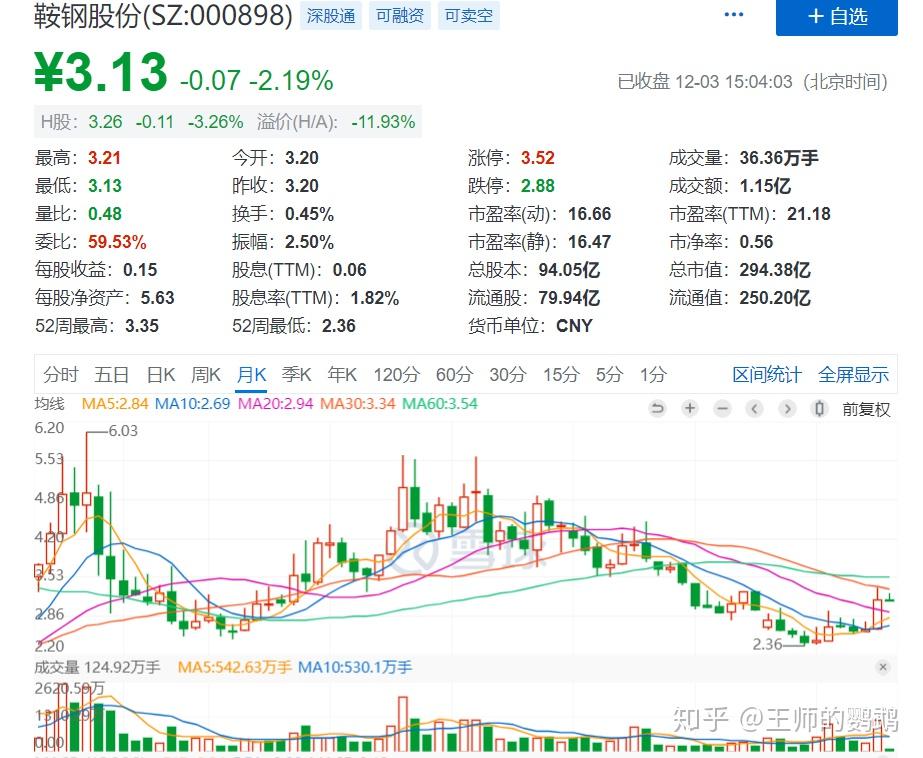
Task: Pan the chart left using the left arrow icon
Action: pyautogui.click(x=754, y=409)
